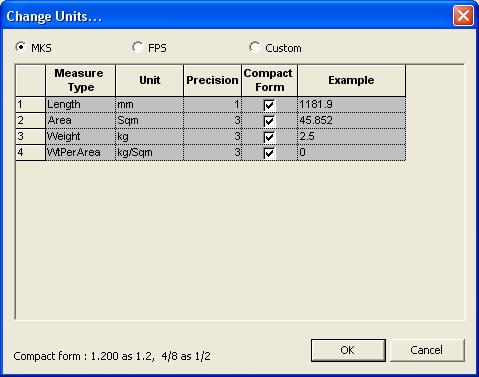
Task: Click the Sqm unit cell
Action: (150, 120)
